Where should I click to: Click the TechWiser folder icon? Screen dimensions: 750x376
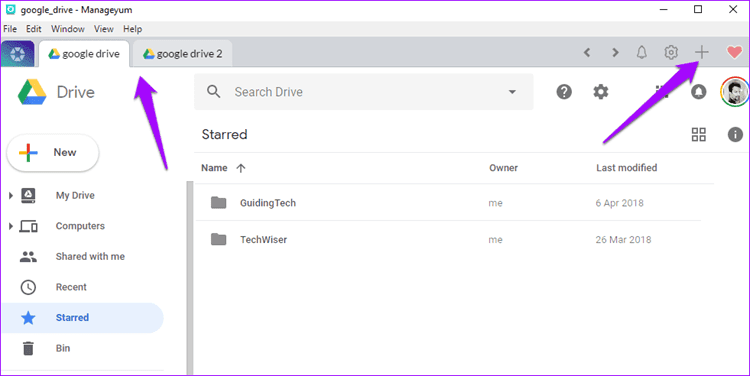(219, 239)
